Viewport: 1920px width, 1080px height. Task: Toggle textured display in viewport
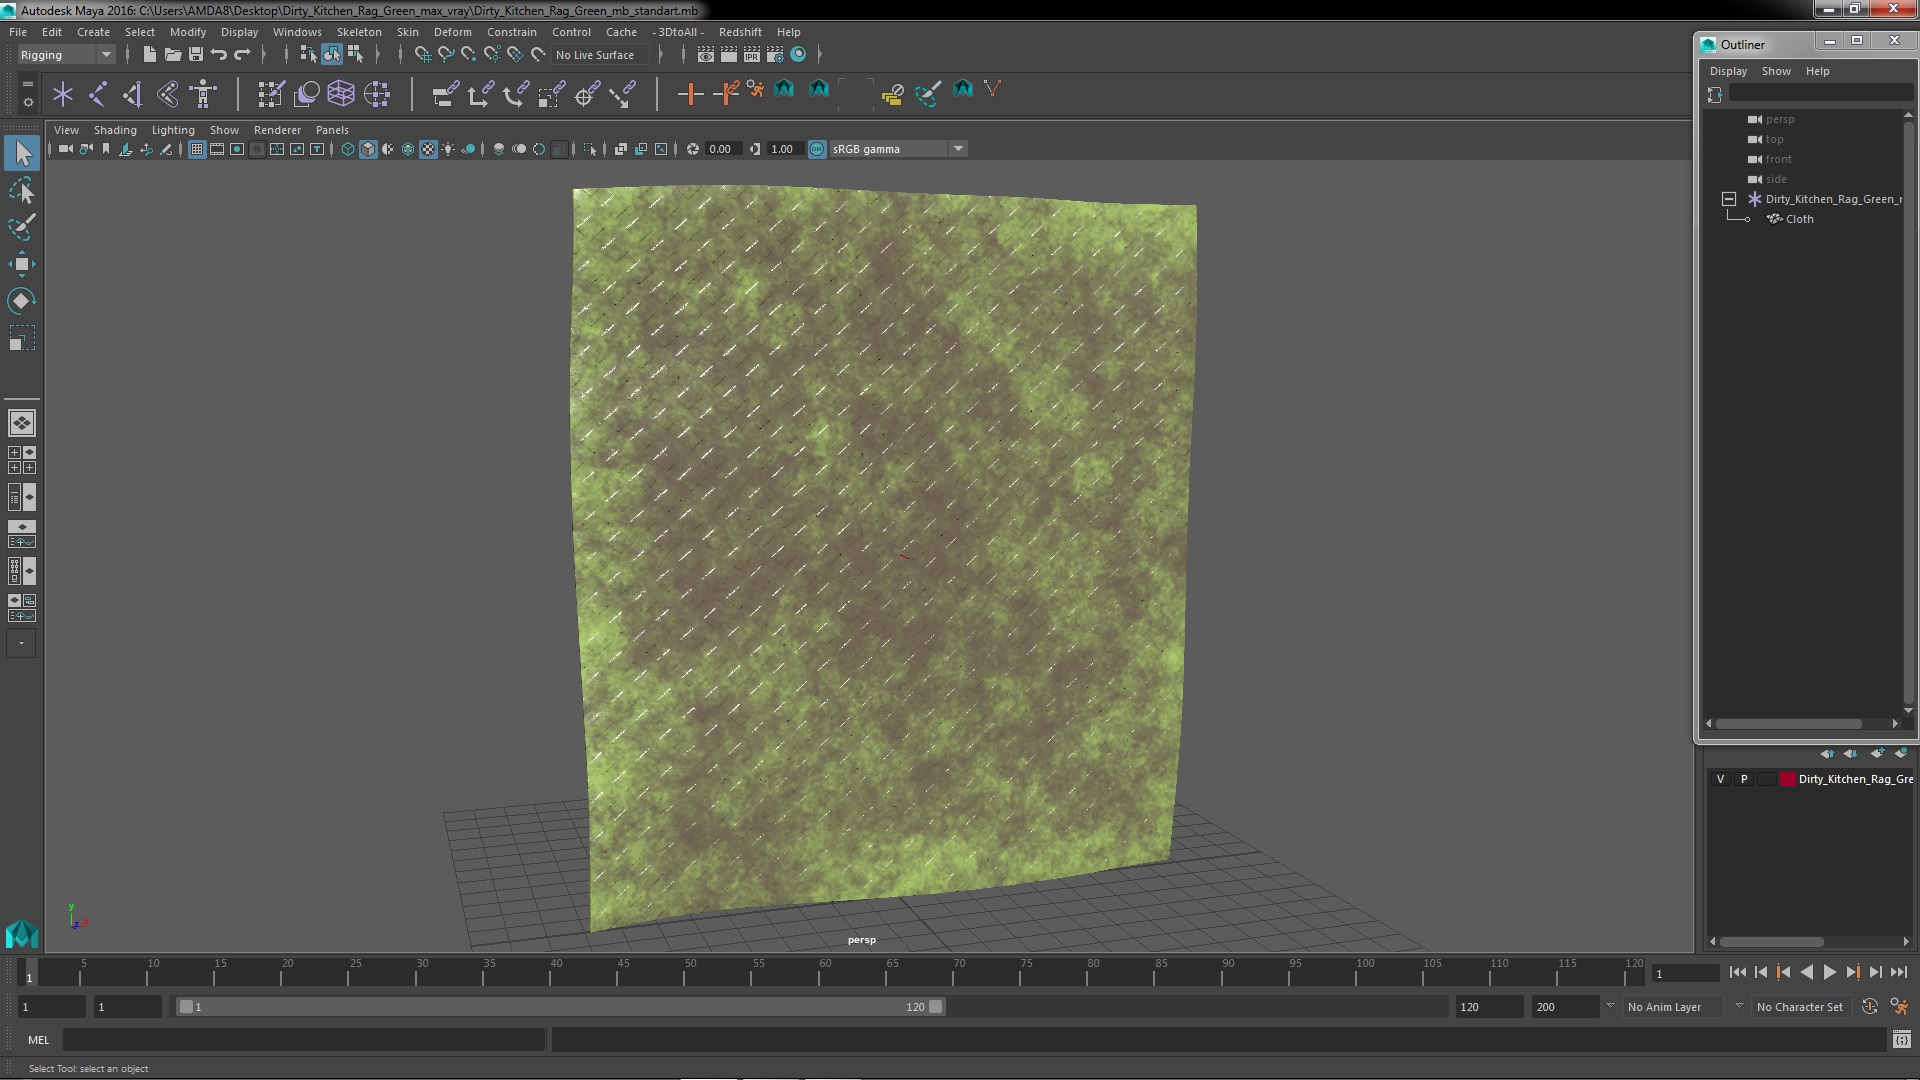pos(428,149)
